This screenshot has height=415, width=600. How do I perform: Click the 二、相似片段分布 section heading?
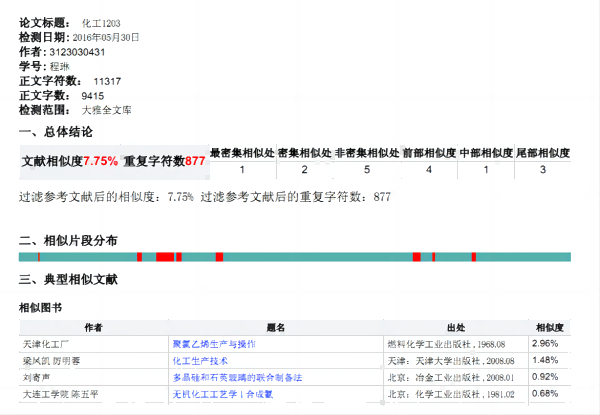68,240
